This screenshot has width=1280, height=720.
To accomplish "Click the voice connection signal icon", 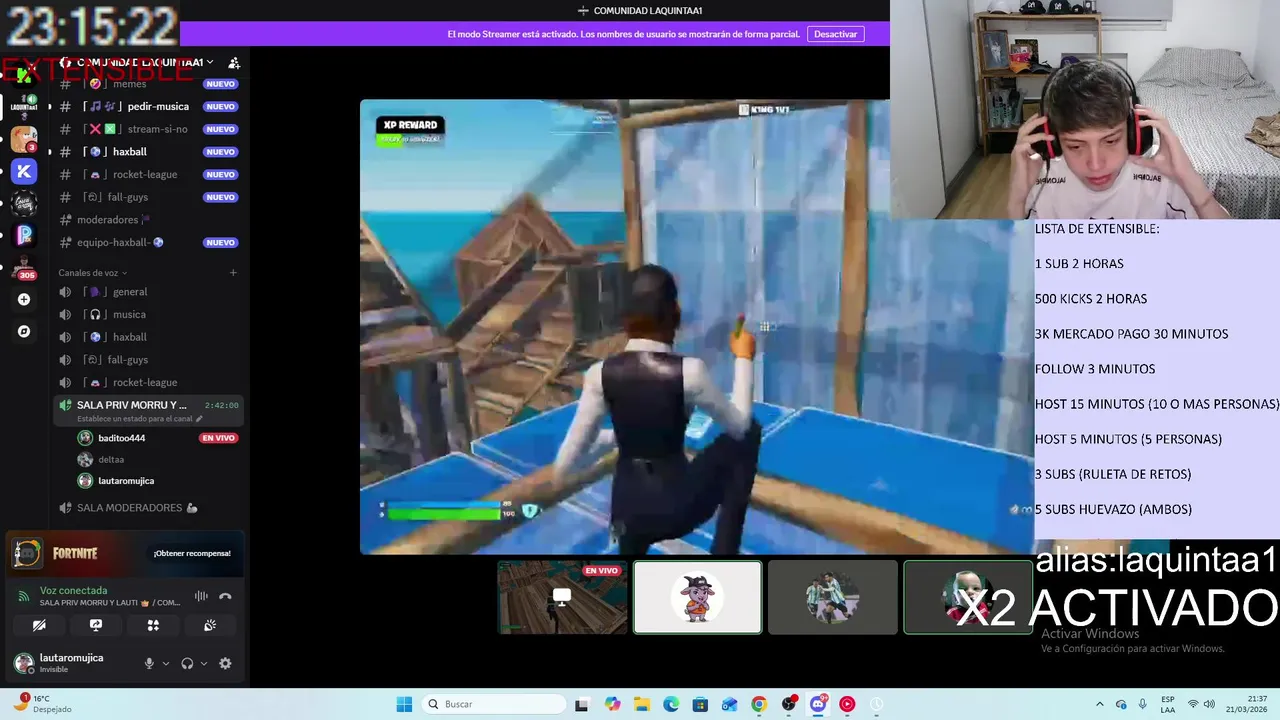I will tap(24, 596).
